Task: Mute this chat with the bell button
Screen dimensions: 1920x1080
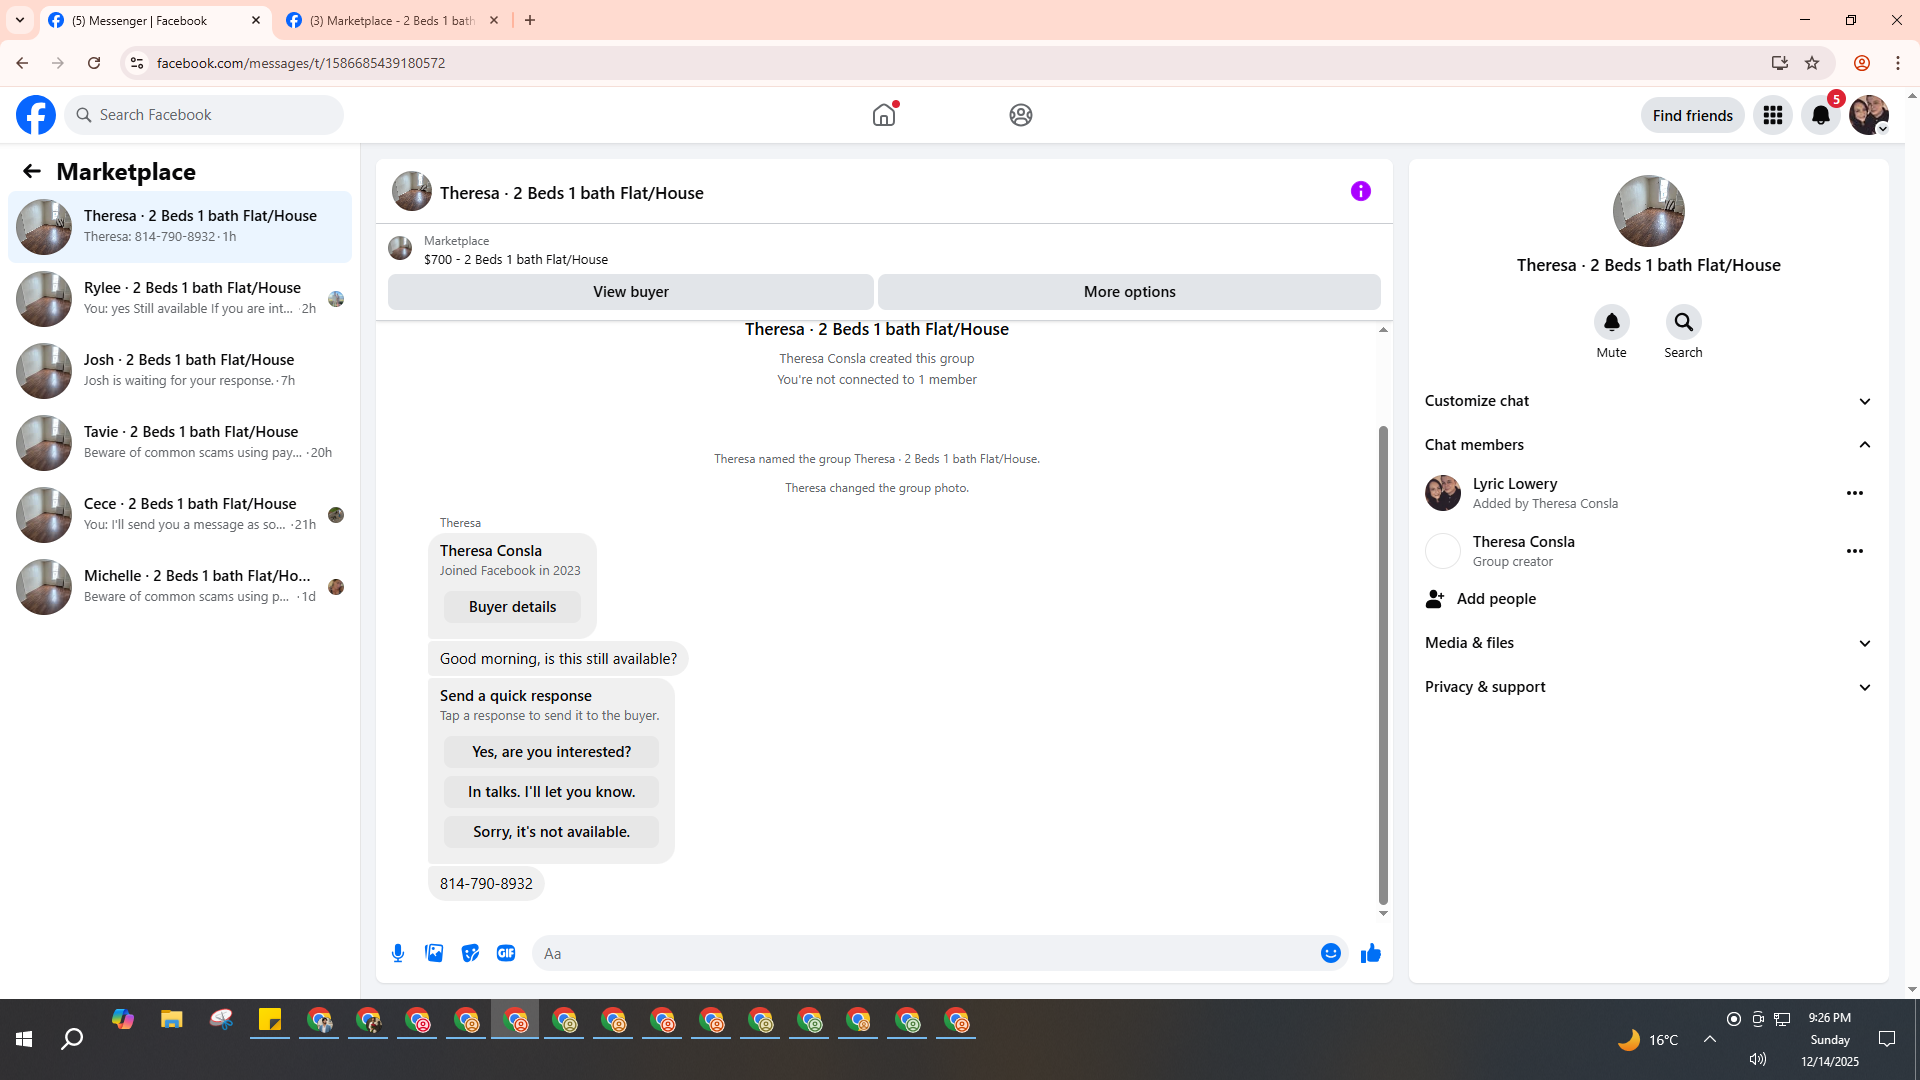Action: coord(1611,322)
